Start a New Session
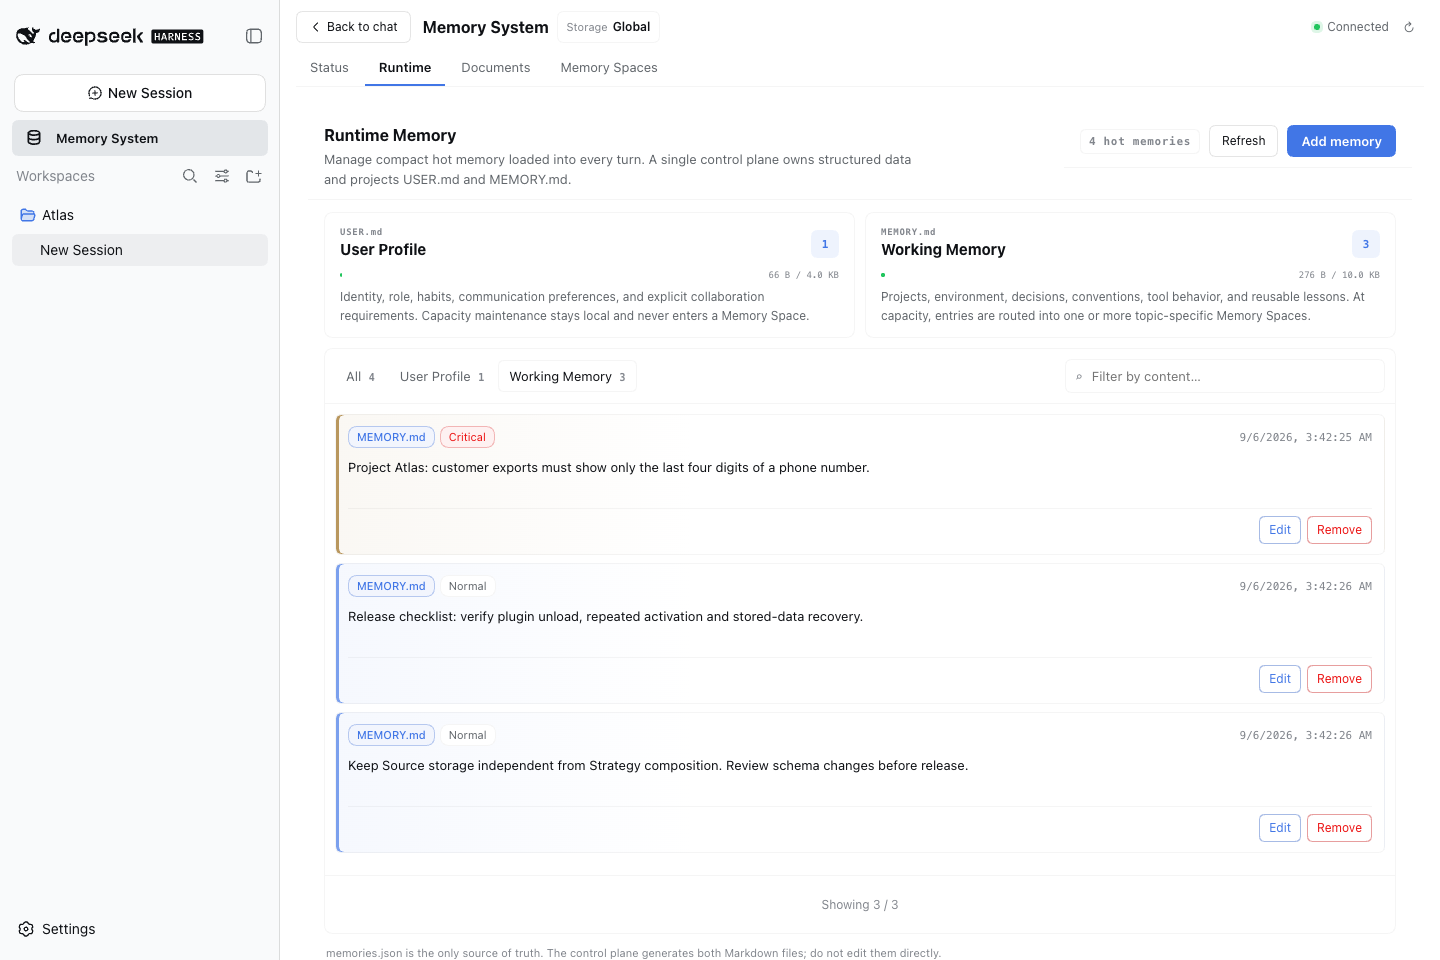Viewport: 1440px width, 960px height. click(x=140, y=93)
